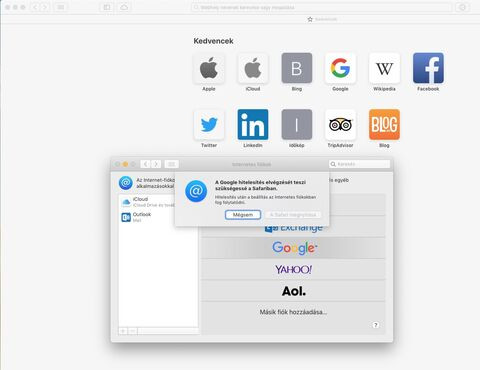Click the search field in Internetes fiókok window
The height and width of the screenshot is (370, 480).
[x=359, y=164]
